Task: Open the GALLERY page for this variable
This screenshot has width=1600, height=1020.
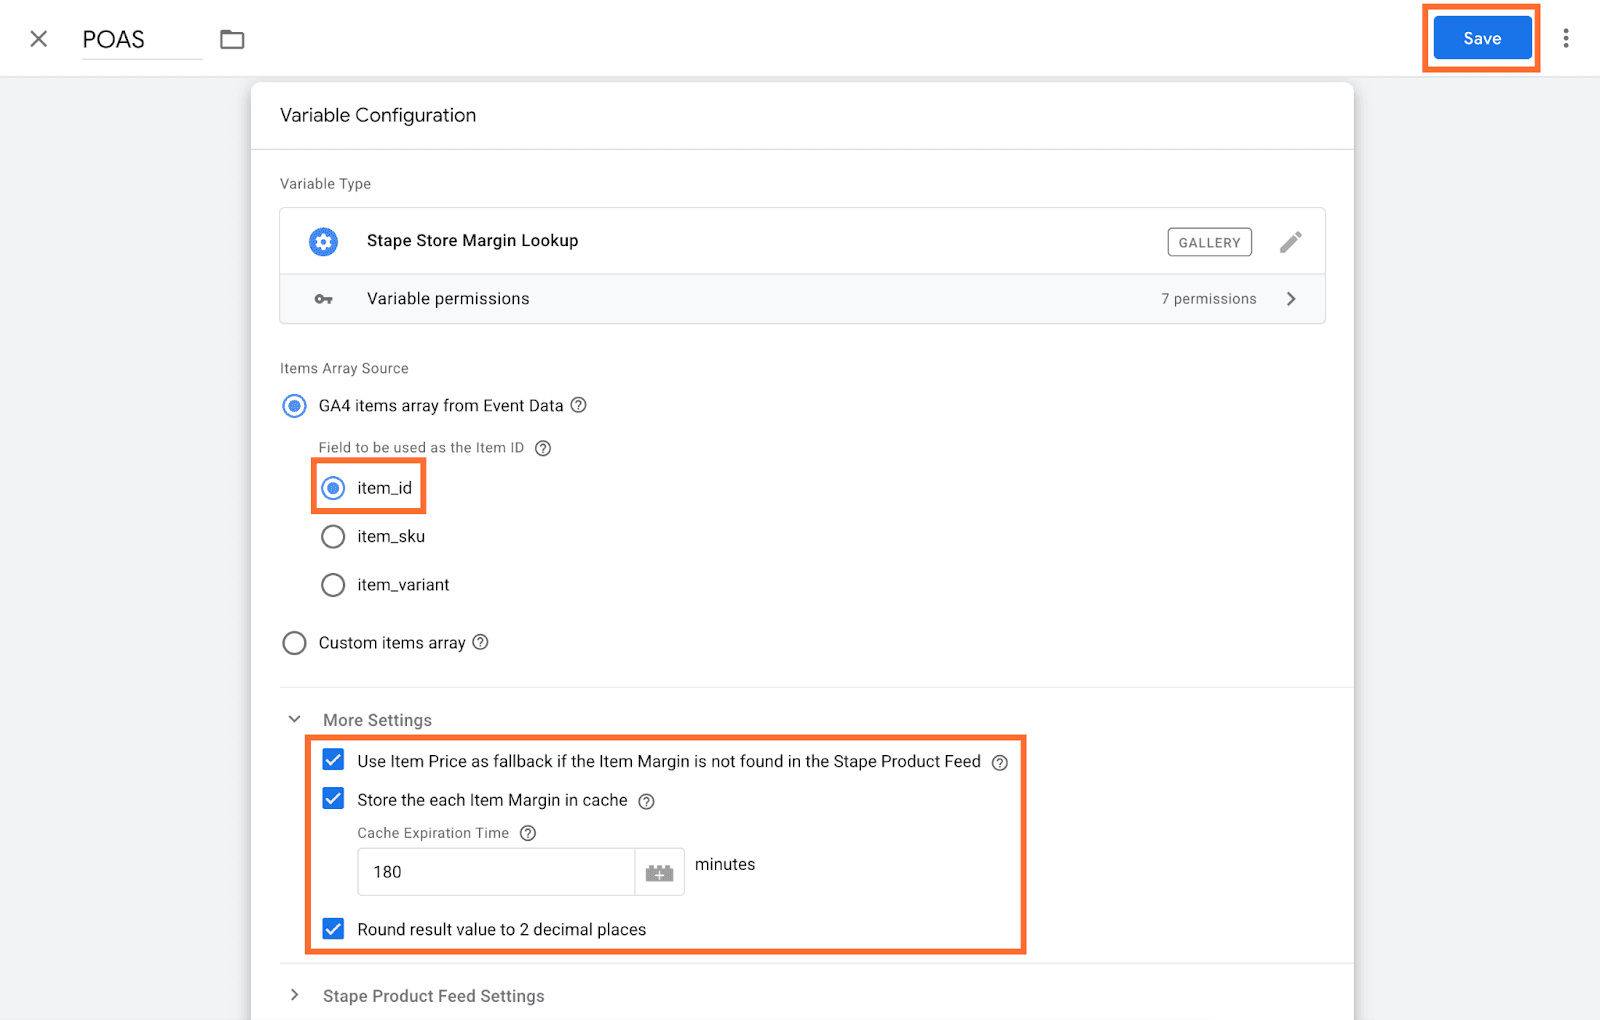Action: coord(1209,242)
